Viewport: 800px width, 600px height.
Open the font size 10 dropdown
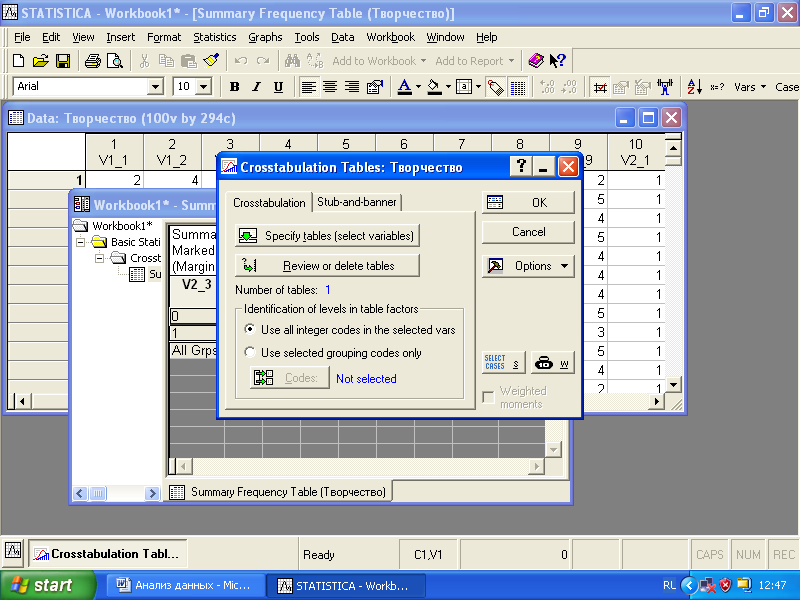coord(204,87)
